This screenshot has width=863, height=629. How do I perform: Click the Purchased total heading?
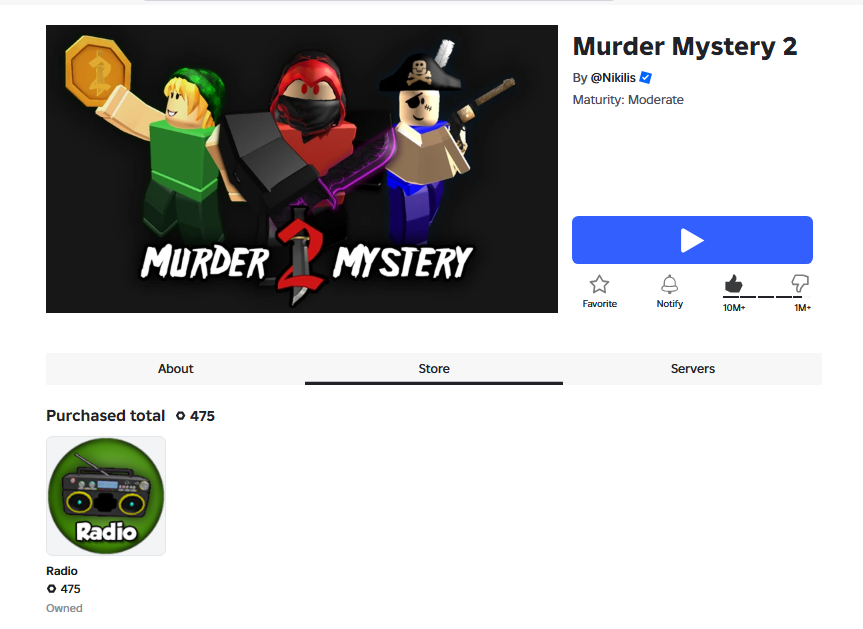pos(106,415)
